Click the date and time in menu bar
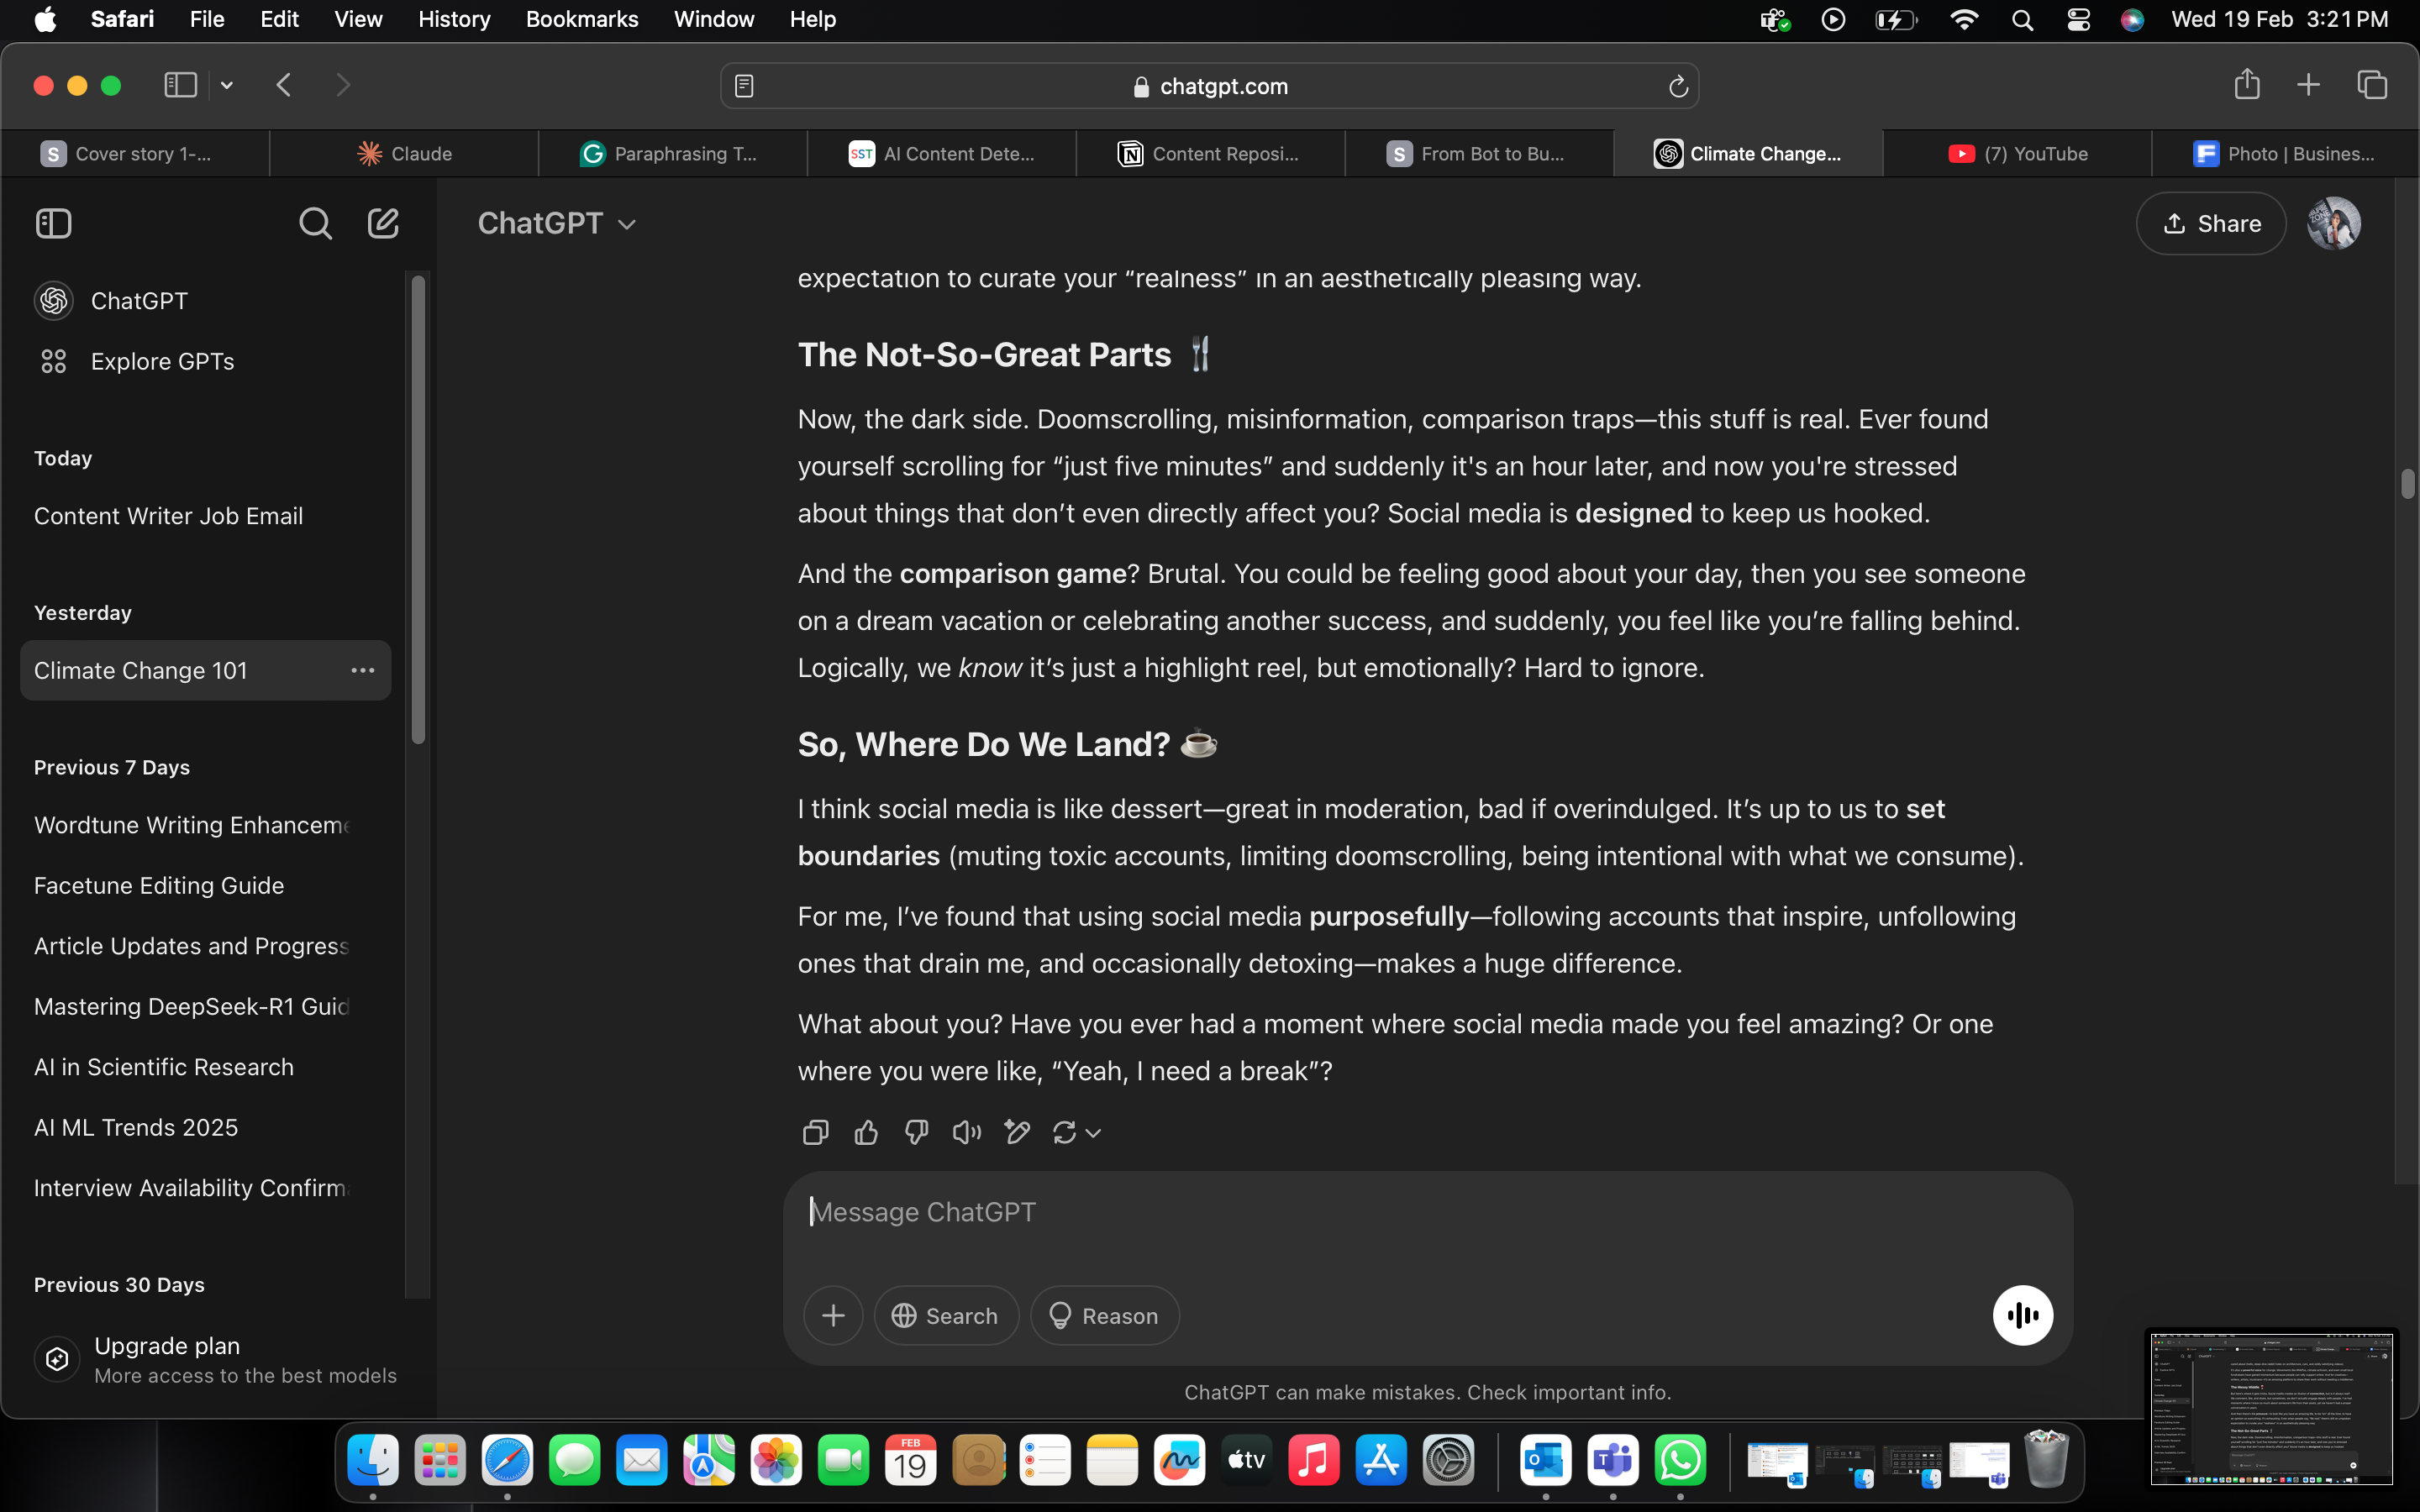Viewport: 2420px width, 1512px height. pyautogui.click(x=2279, y=20)
